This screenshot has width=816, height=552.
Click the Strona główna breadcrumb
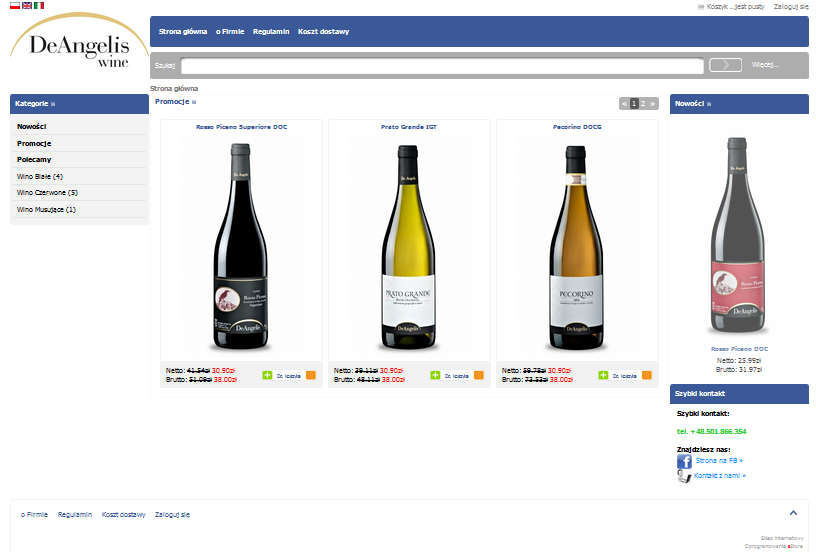pos(174,88)
